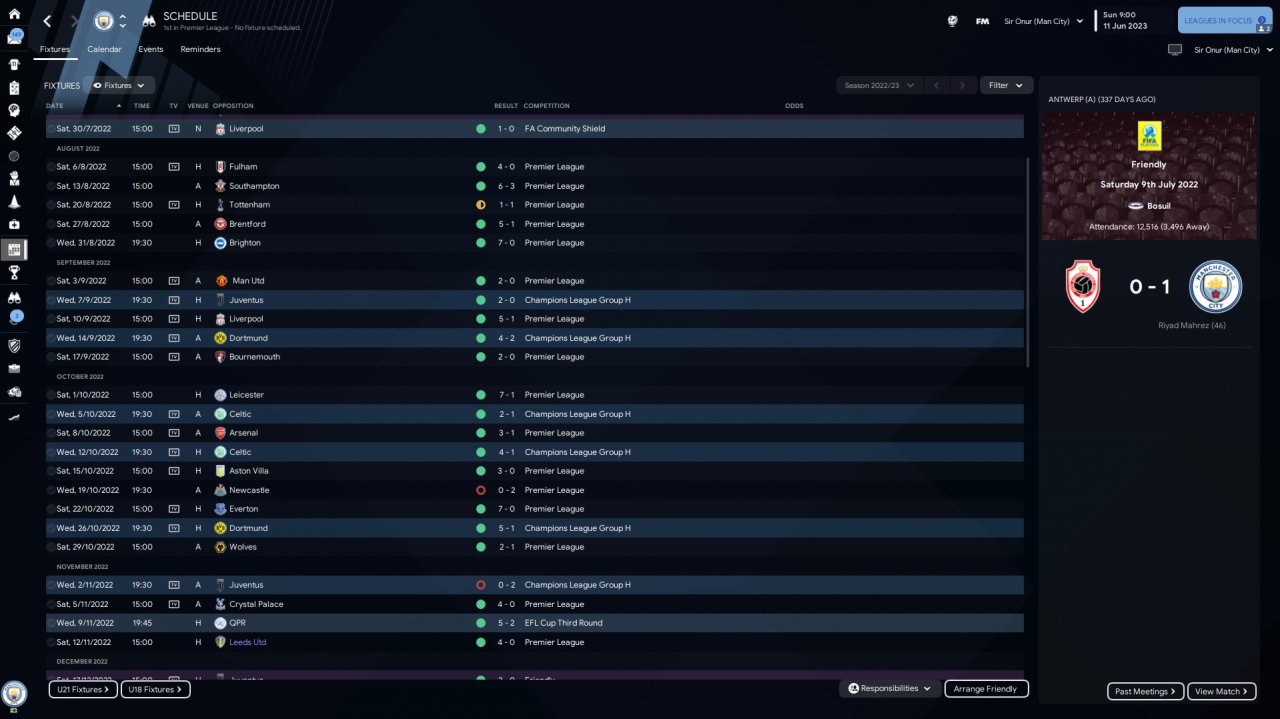Open the Dev. Centre boot icon
Image resolution: width=1280 pixels, height=719 pixels.
pyautogui.click(x=14, y=416)
